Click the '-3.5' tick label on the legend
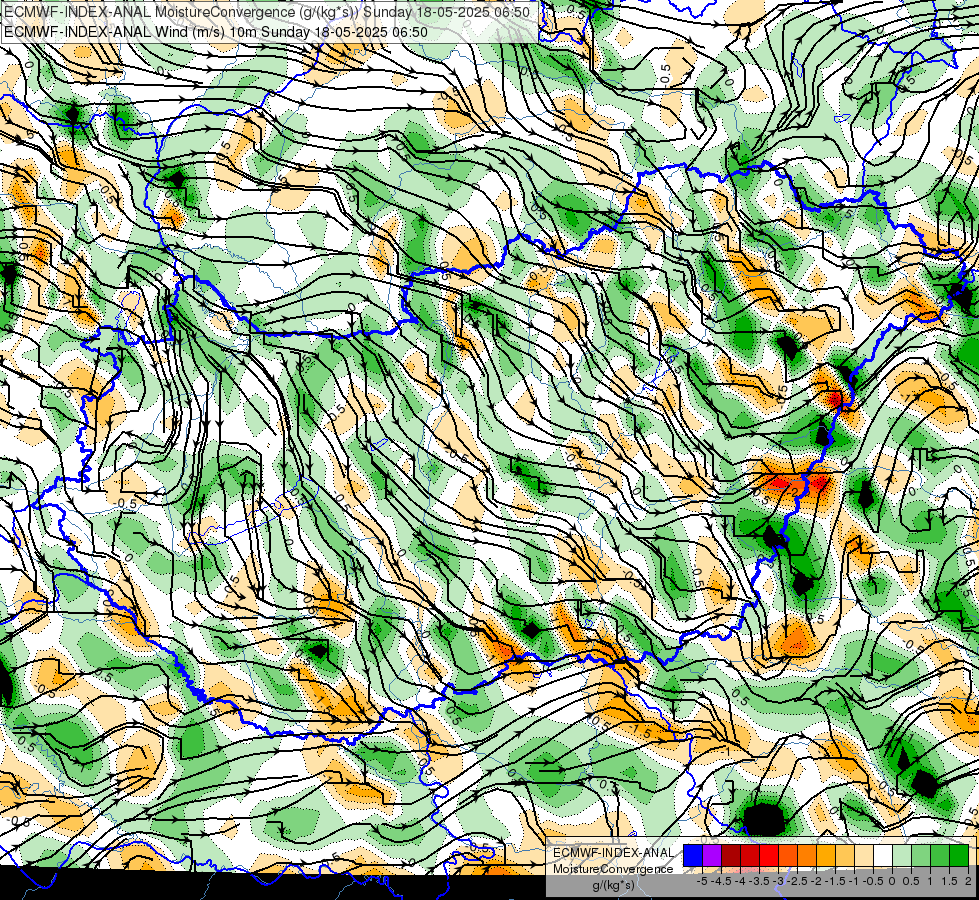This screenshot has width=979, height=900. [x=759, y=881]
